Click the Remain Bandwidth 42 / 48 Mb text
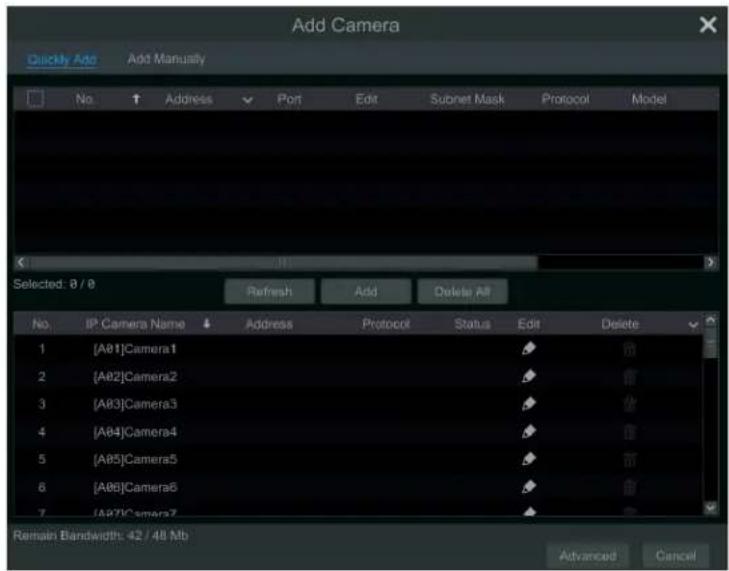 (x=100, y=536)
